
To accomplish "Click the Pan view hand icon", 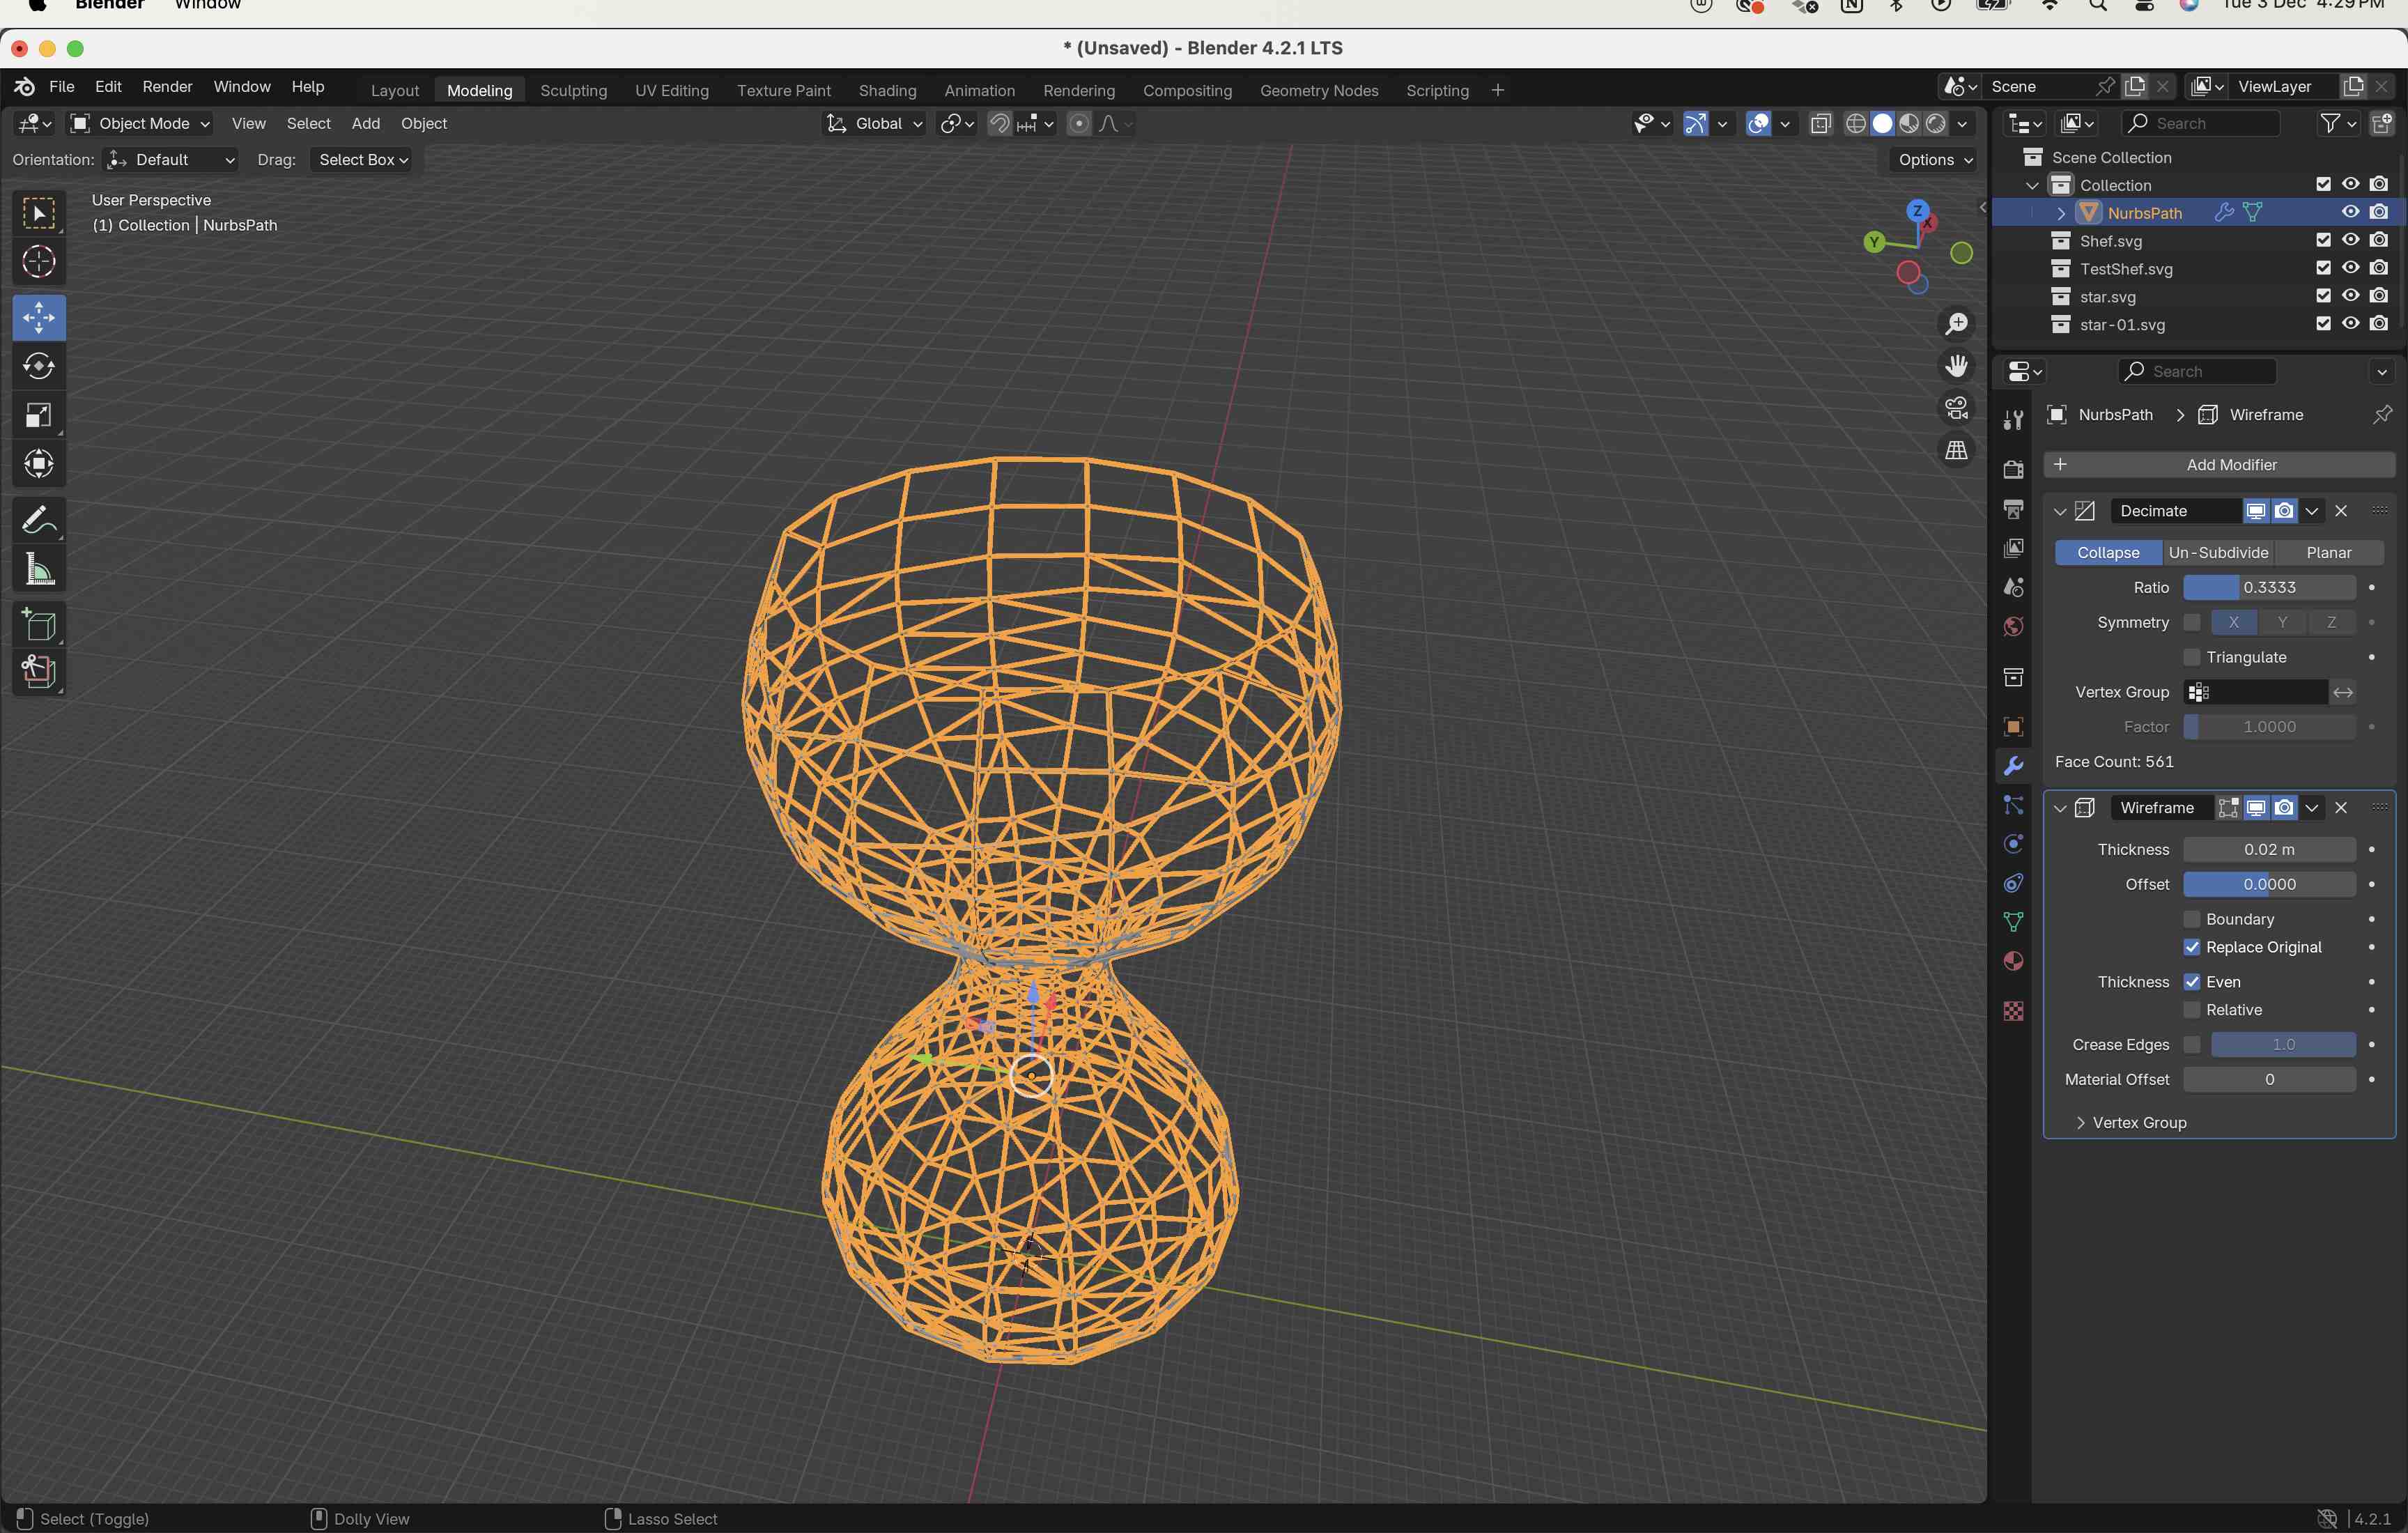I will click(x=1956, y=366).
